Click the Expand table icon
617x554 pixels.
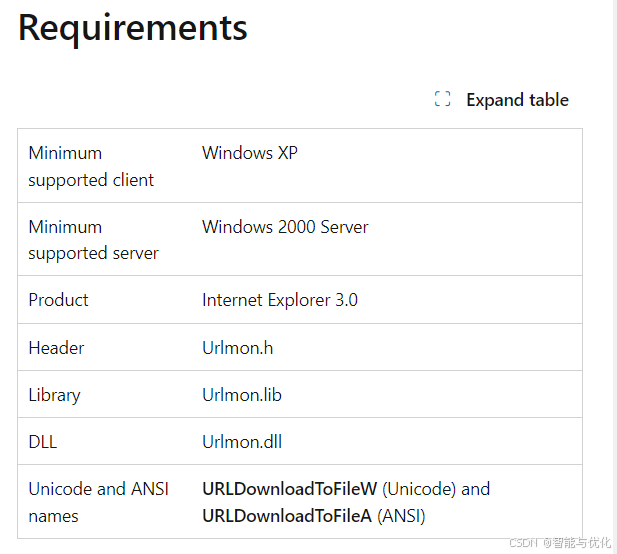(442, 99)
